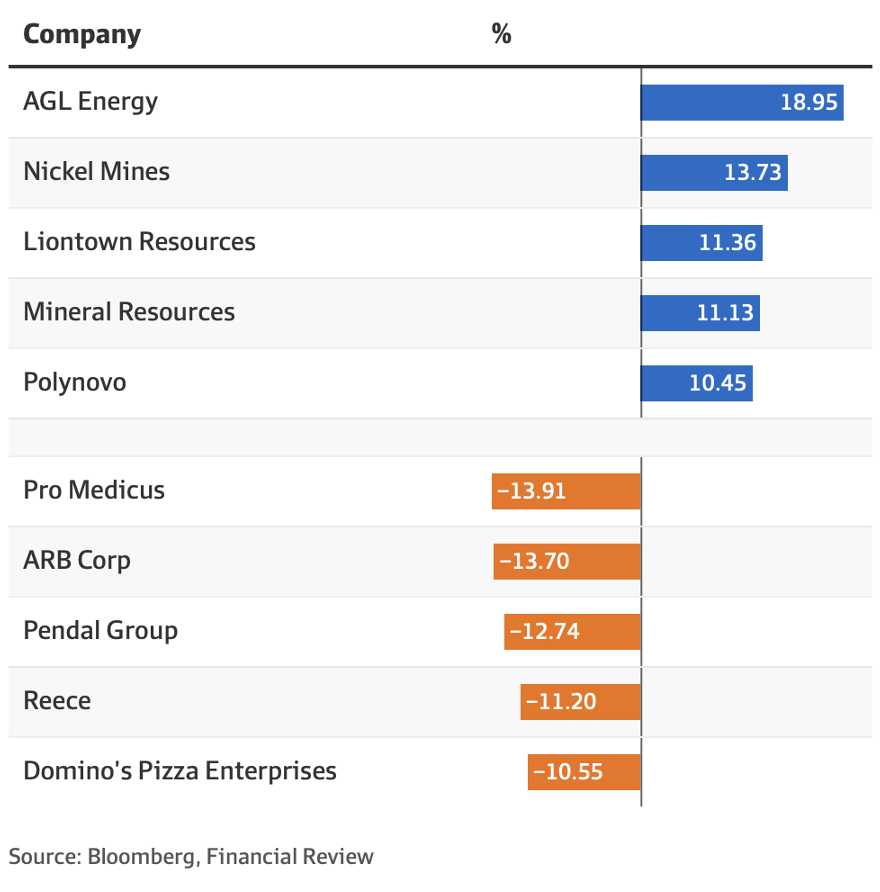Click the Pro Medicus −13.91 orange bar
The width and height of the screenshot is (880, 892).
click(x=566, y=491)
